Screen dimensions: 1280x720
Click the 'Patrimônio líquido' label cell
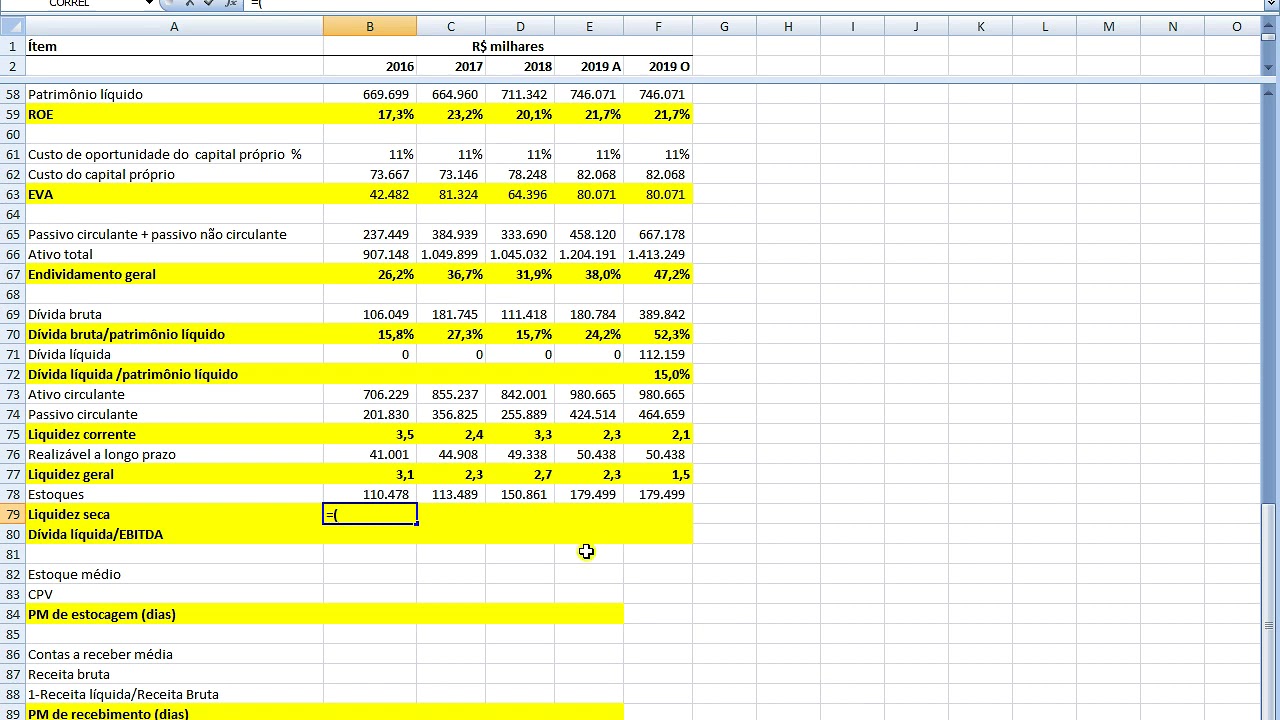174,94
